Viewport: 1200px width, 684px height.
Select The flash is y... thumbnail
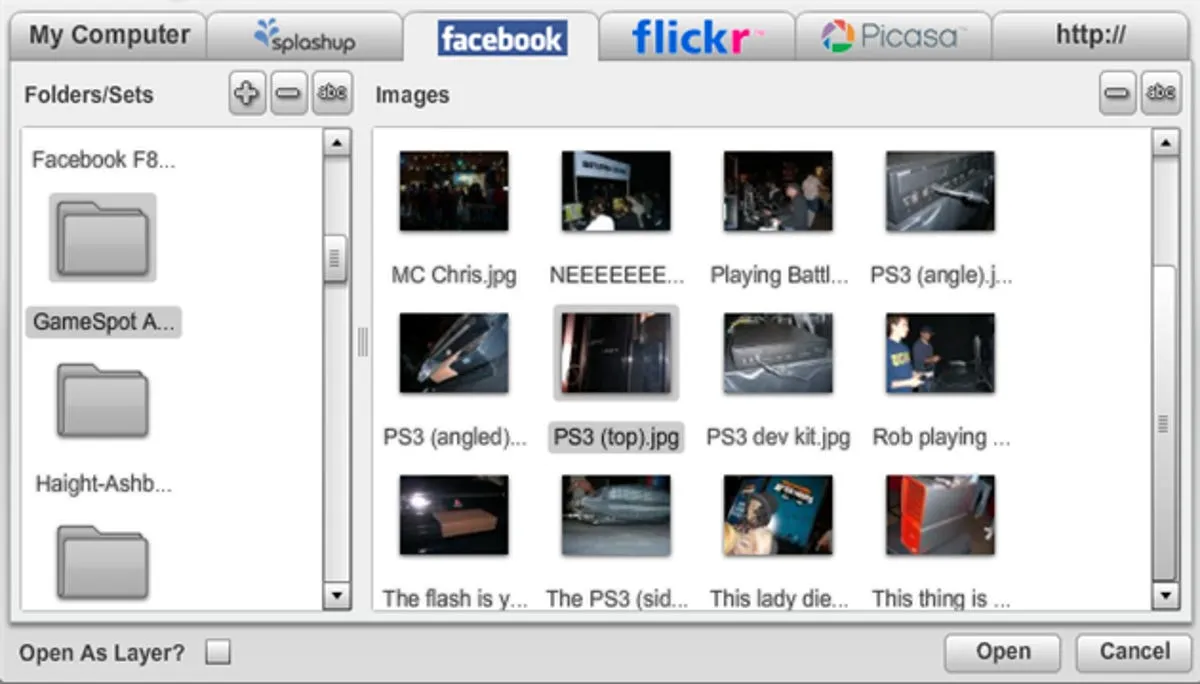point(454,515)
